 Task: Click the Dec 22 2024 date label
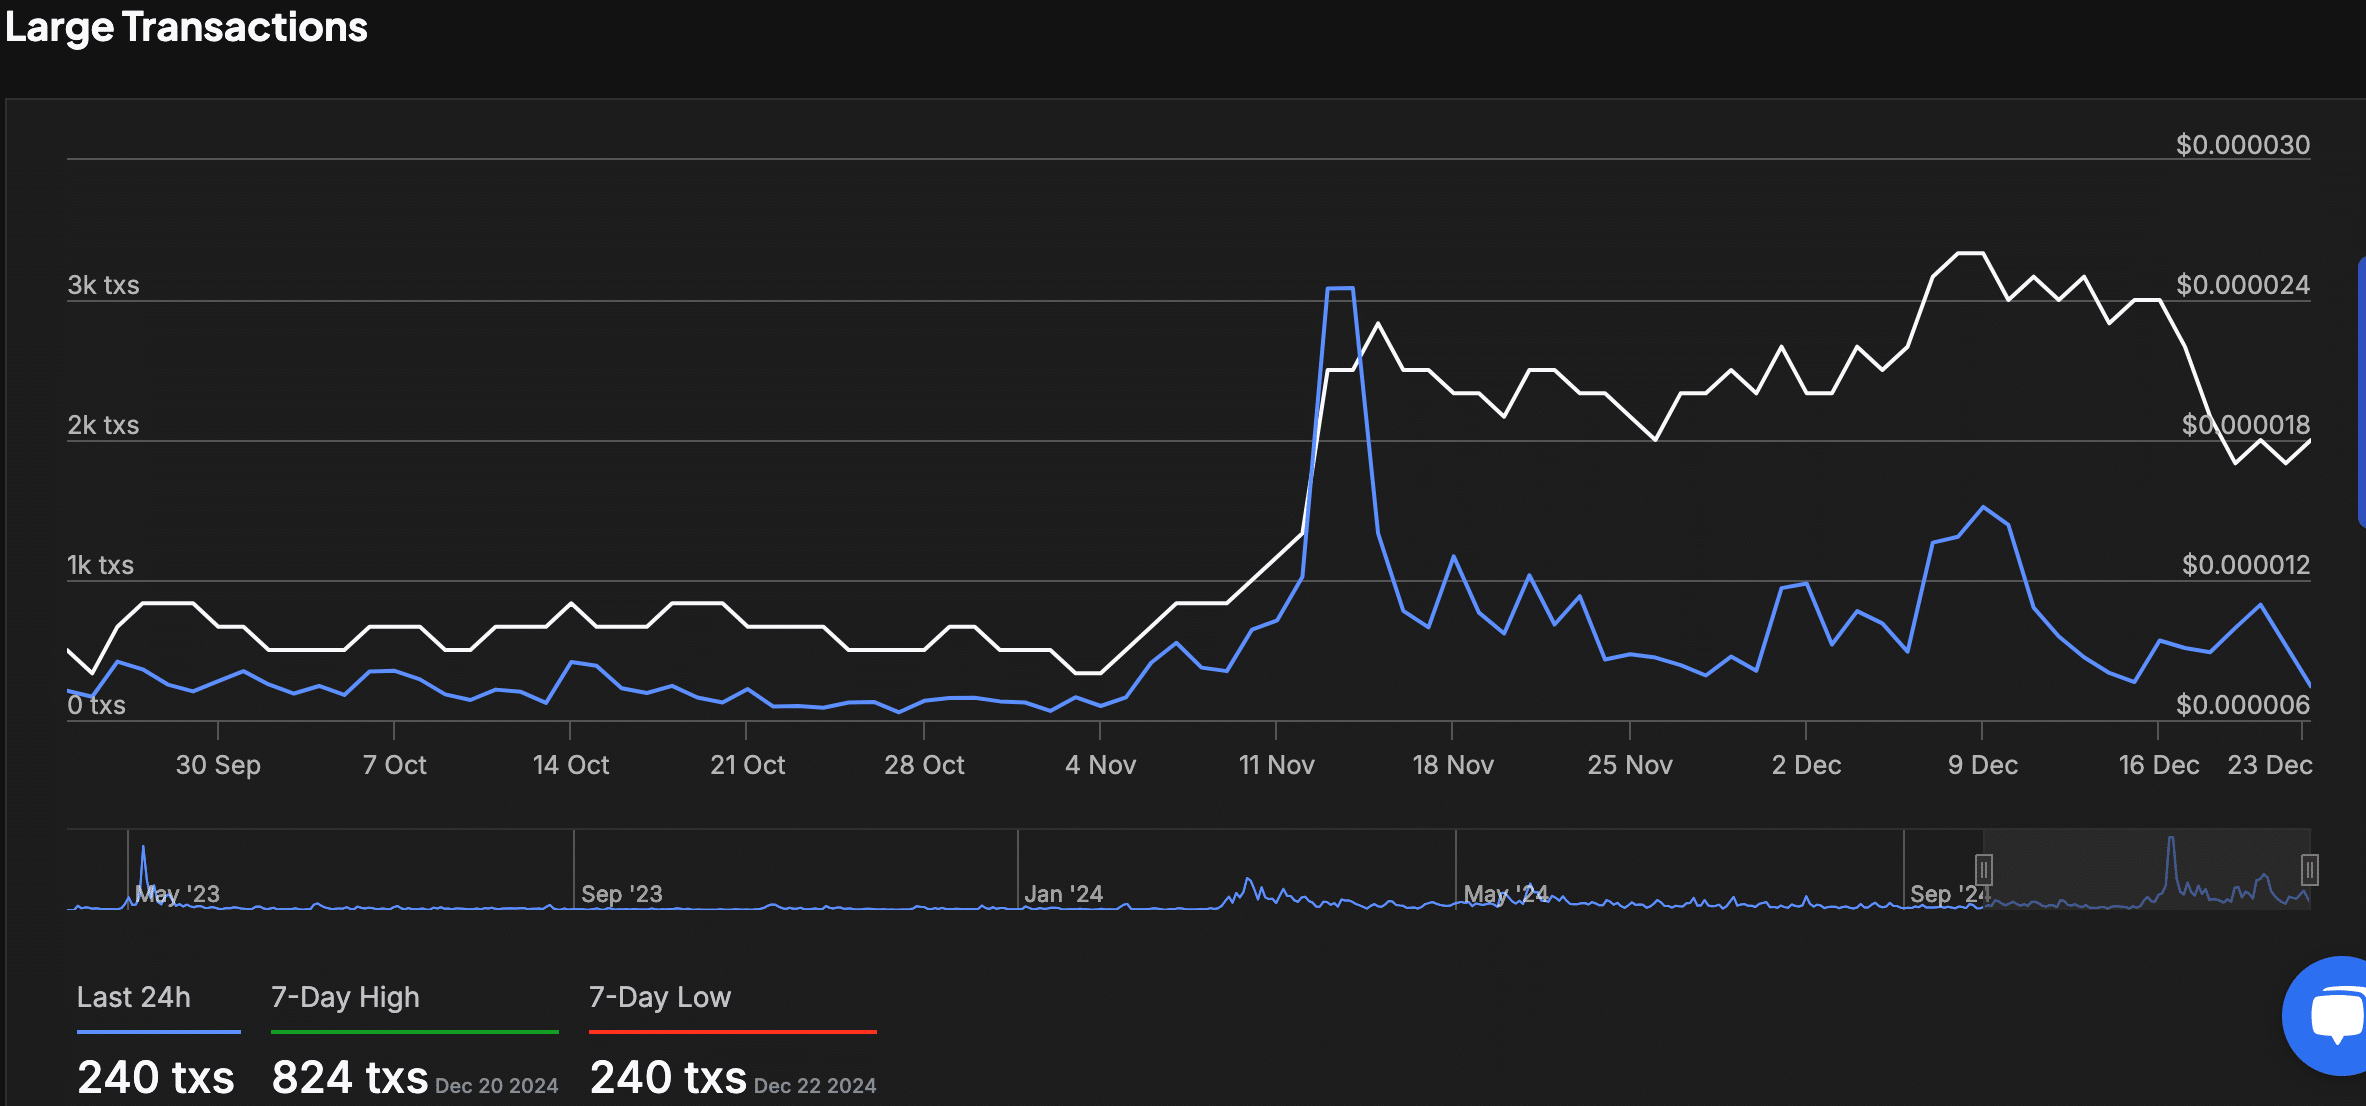pyautogui.click(x=815, y=1086)
